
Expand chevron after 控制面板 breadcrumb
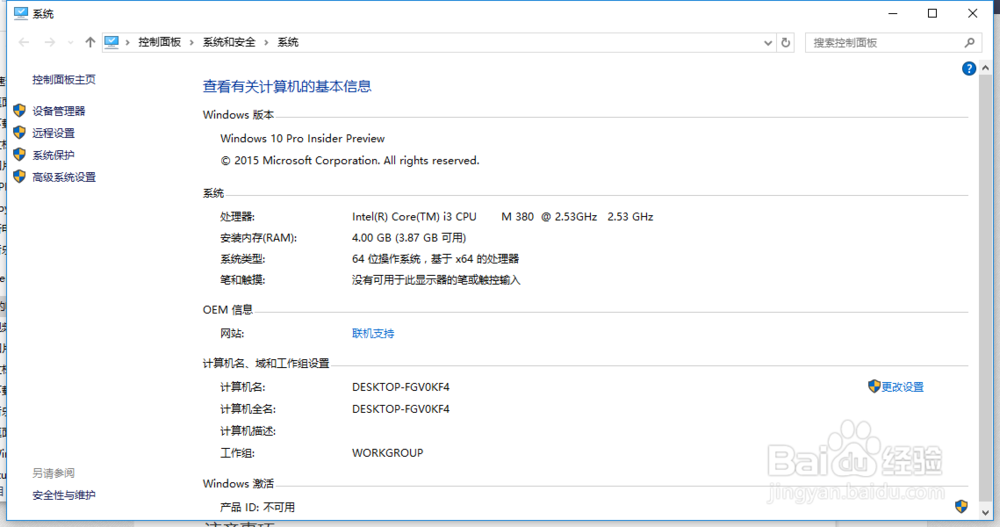[191, 42]
